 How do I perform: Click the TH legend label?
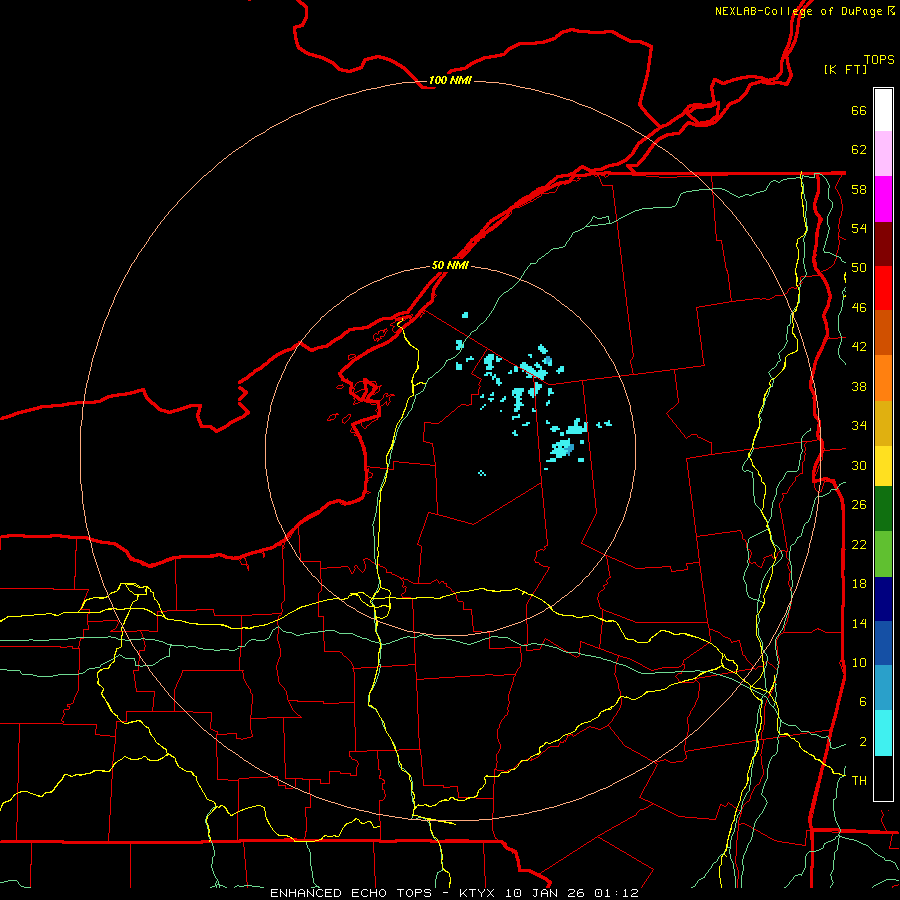859,781
